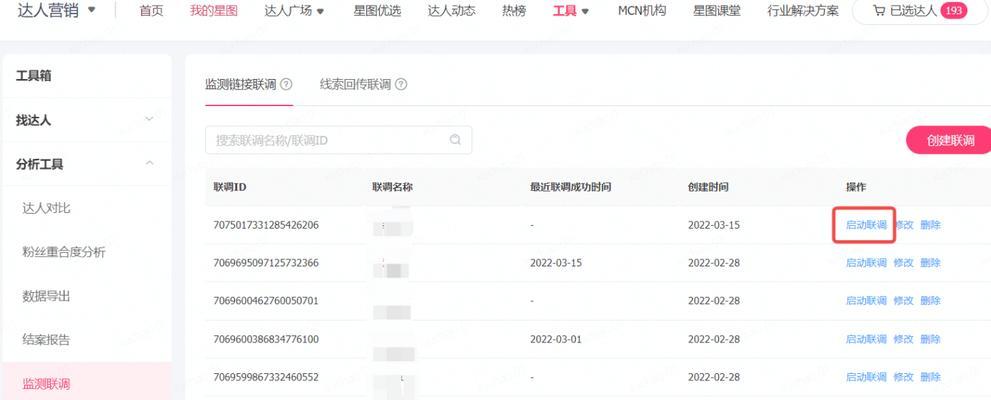The width and height of the screenshot is (991, 400).
Task: Click the 联调名称 column header
Action: [392, 187]
